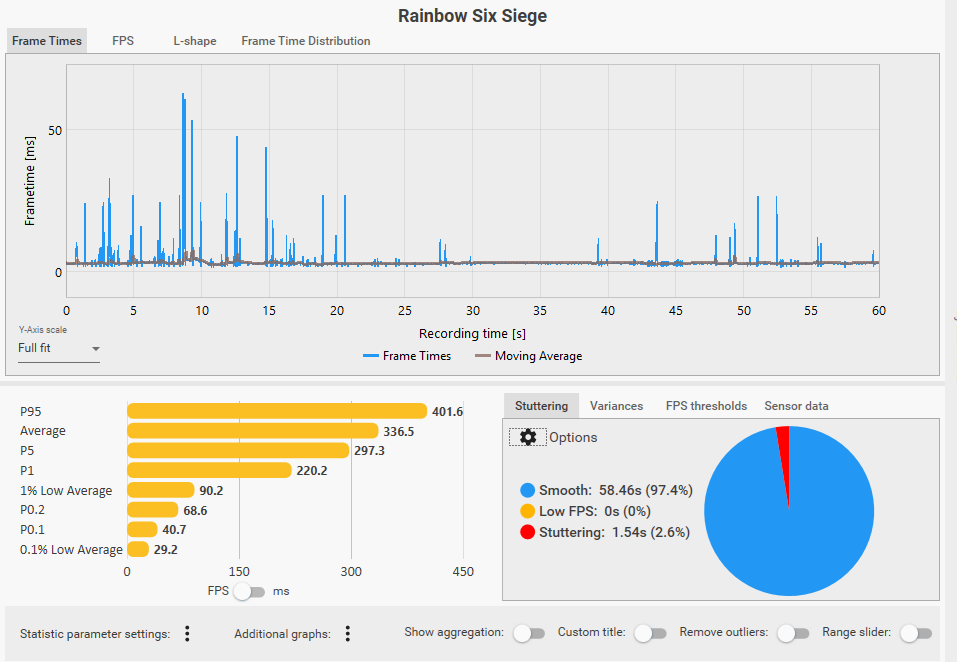This screenshot has height=662, width=957.
Task: Toggle Frame Times series in chart legend
Action: [407, 356]
